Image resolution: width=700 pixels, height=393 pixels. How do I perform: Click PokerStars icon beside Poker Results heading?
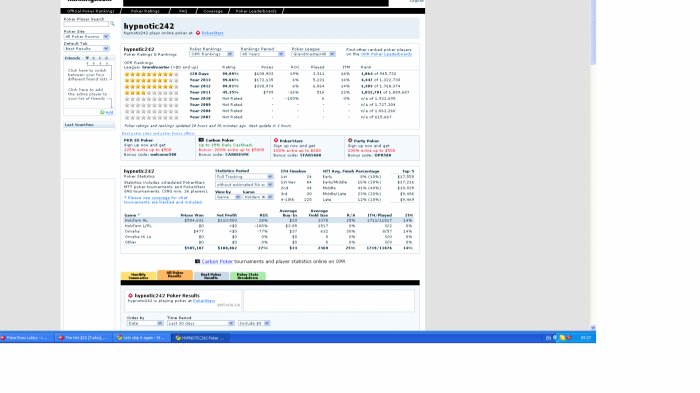tap(130, 296)
